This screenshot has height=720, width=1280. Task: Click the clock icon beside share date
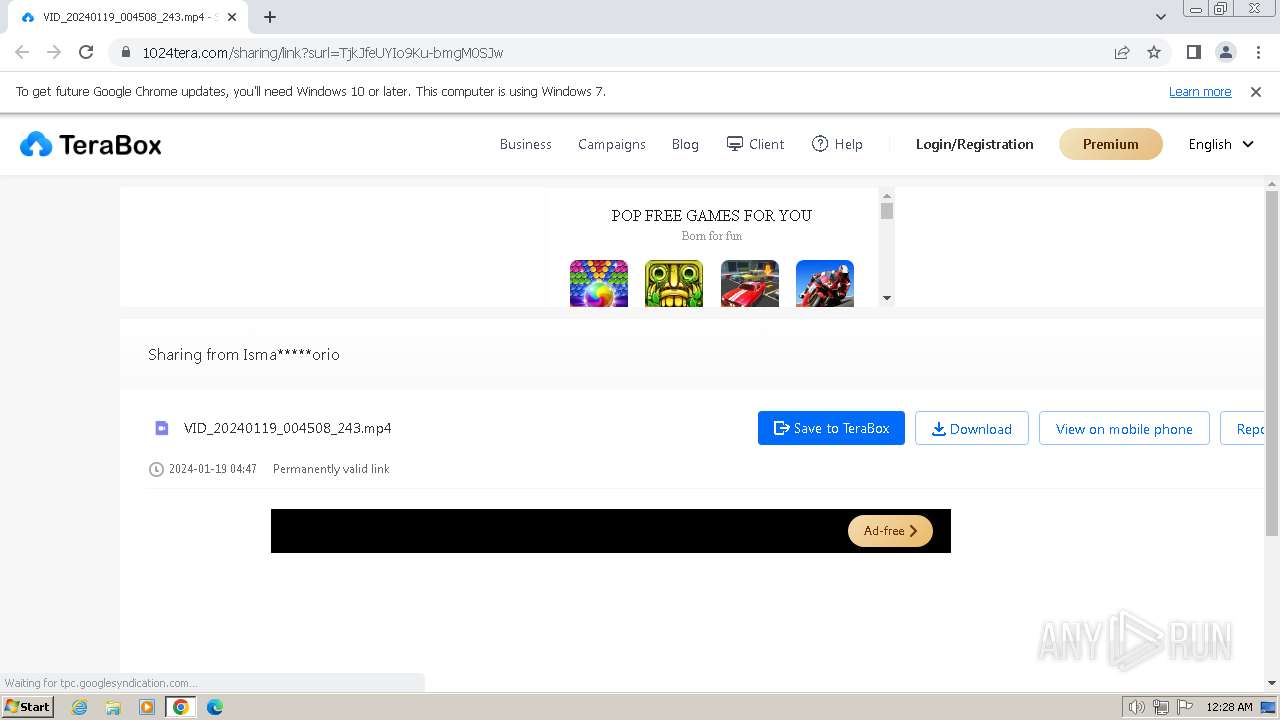pos(156,469)
